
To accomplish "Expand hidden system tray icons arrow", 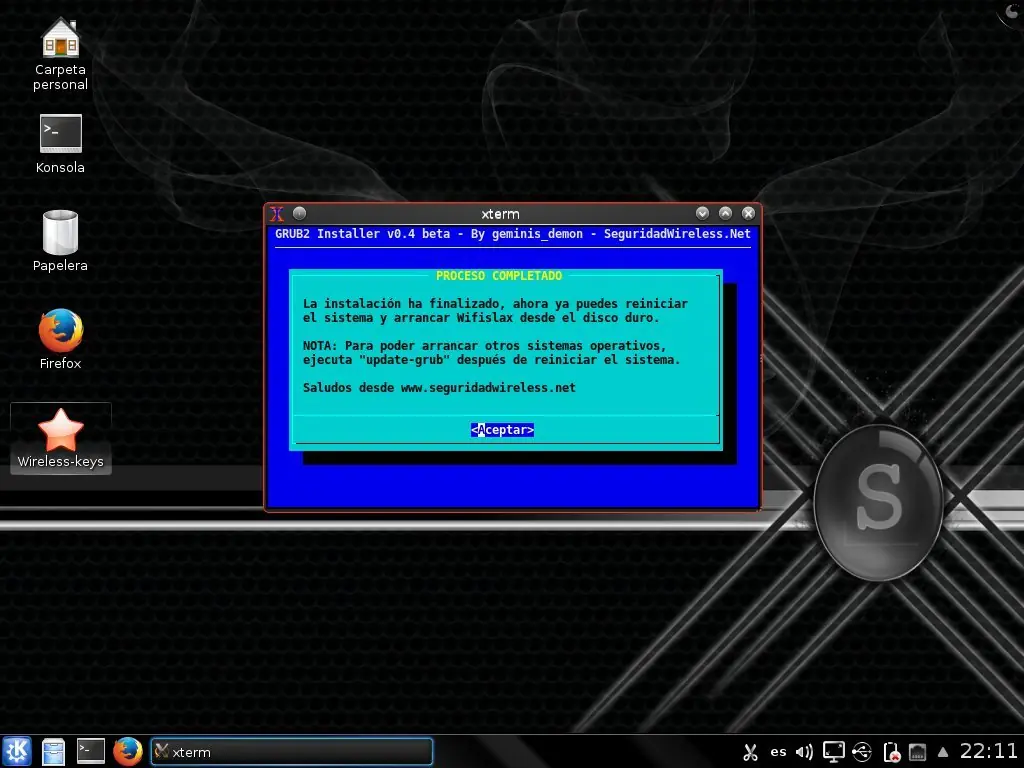I will pos(943,752).
